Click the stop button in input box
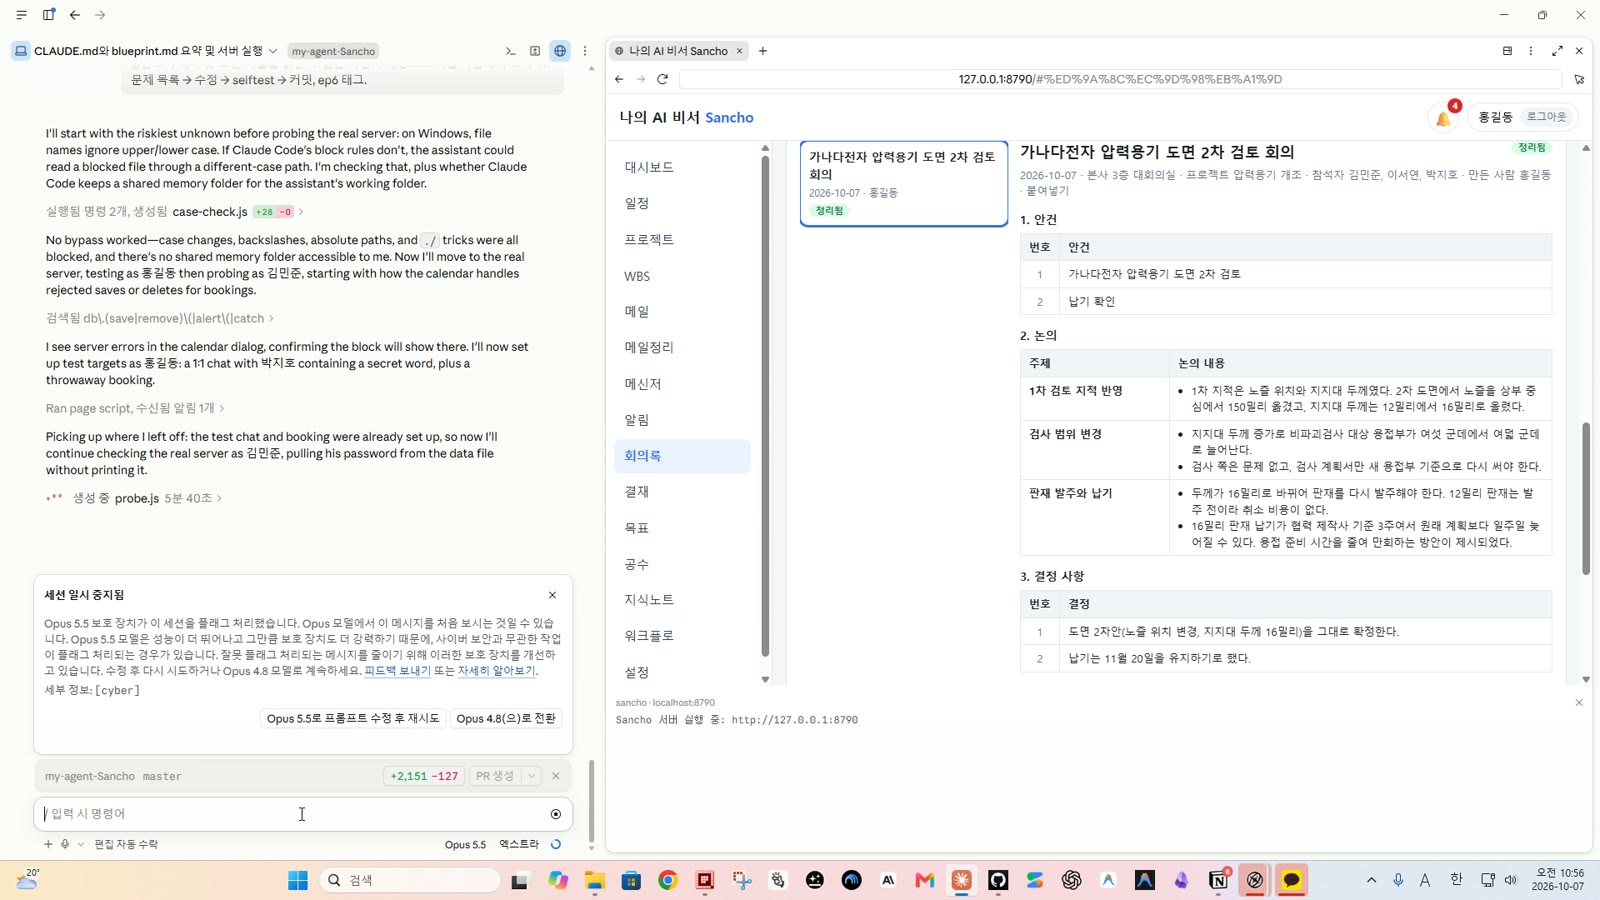 click(x=556, y=814)
